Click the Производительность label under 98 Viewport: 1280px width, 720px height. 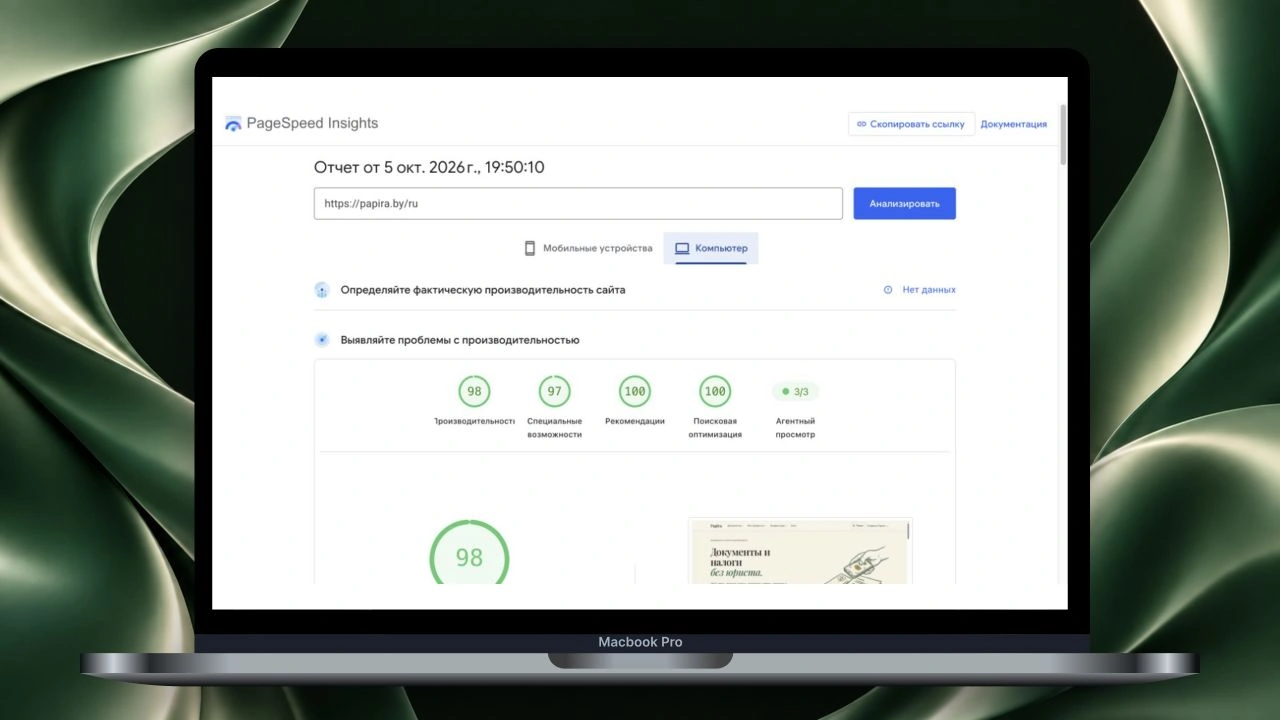474,421
